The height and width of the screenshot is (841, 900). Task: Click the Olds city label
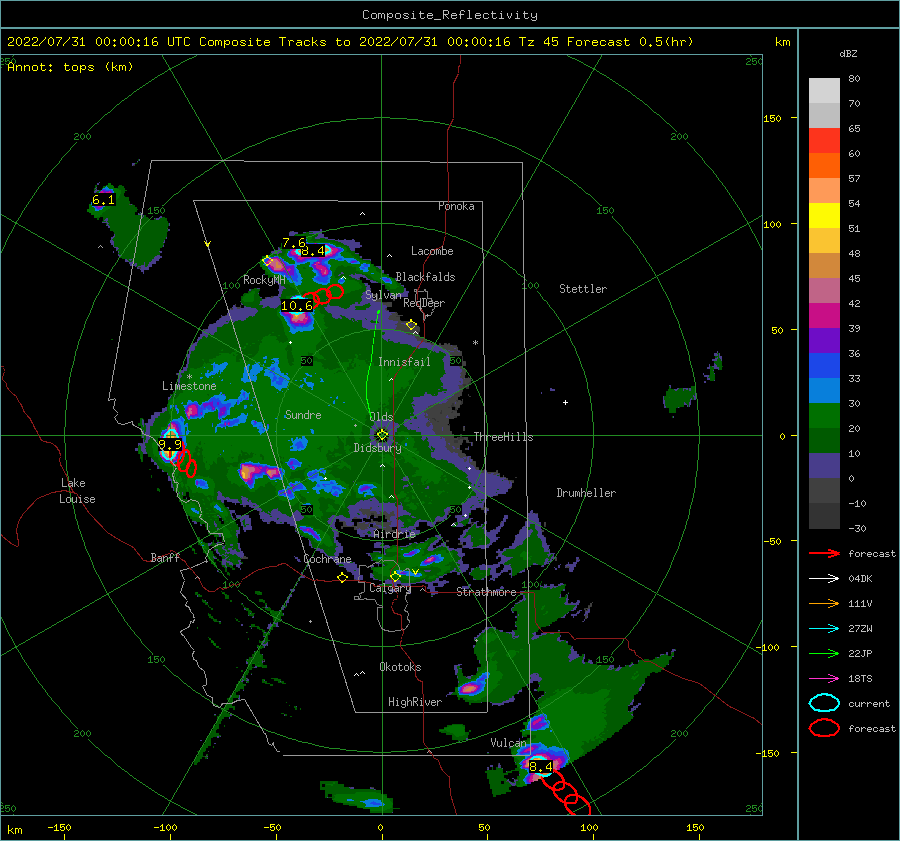click(381, 417)
